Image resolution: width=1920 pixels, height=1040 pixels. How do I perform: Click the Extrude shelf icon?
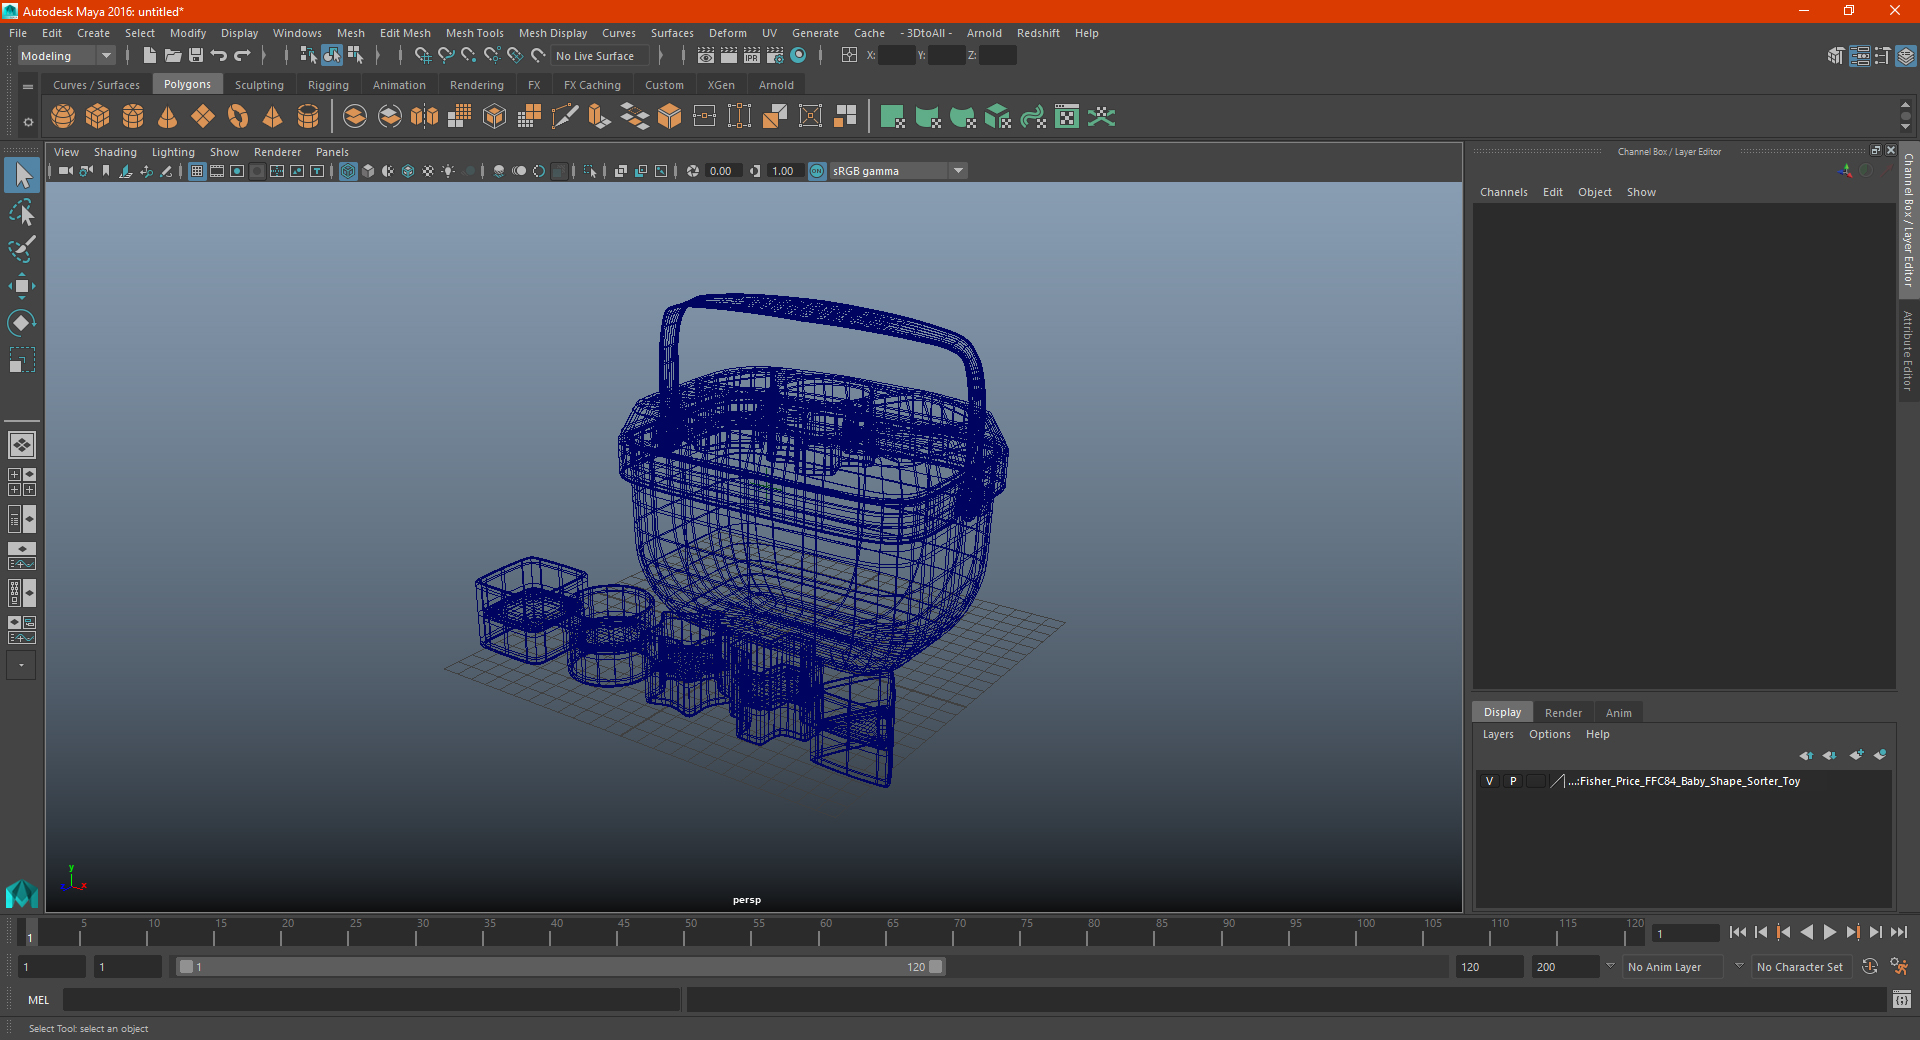click(x=599, y=117)
